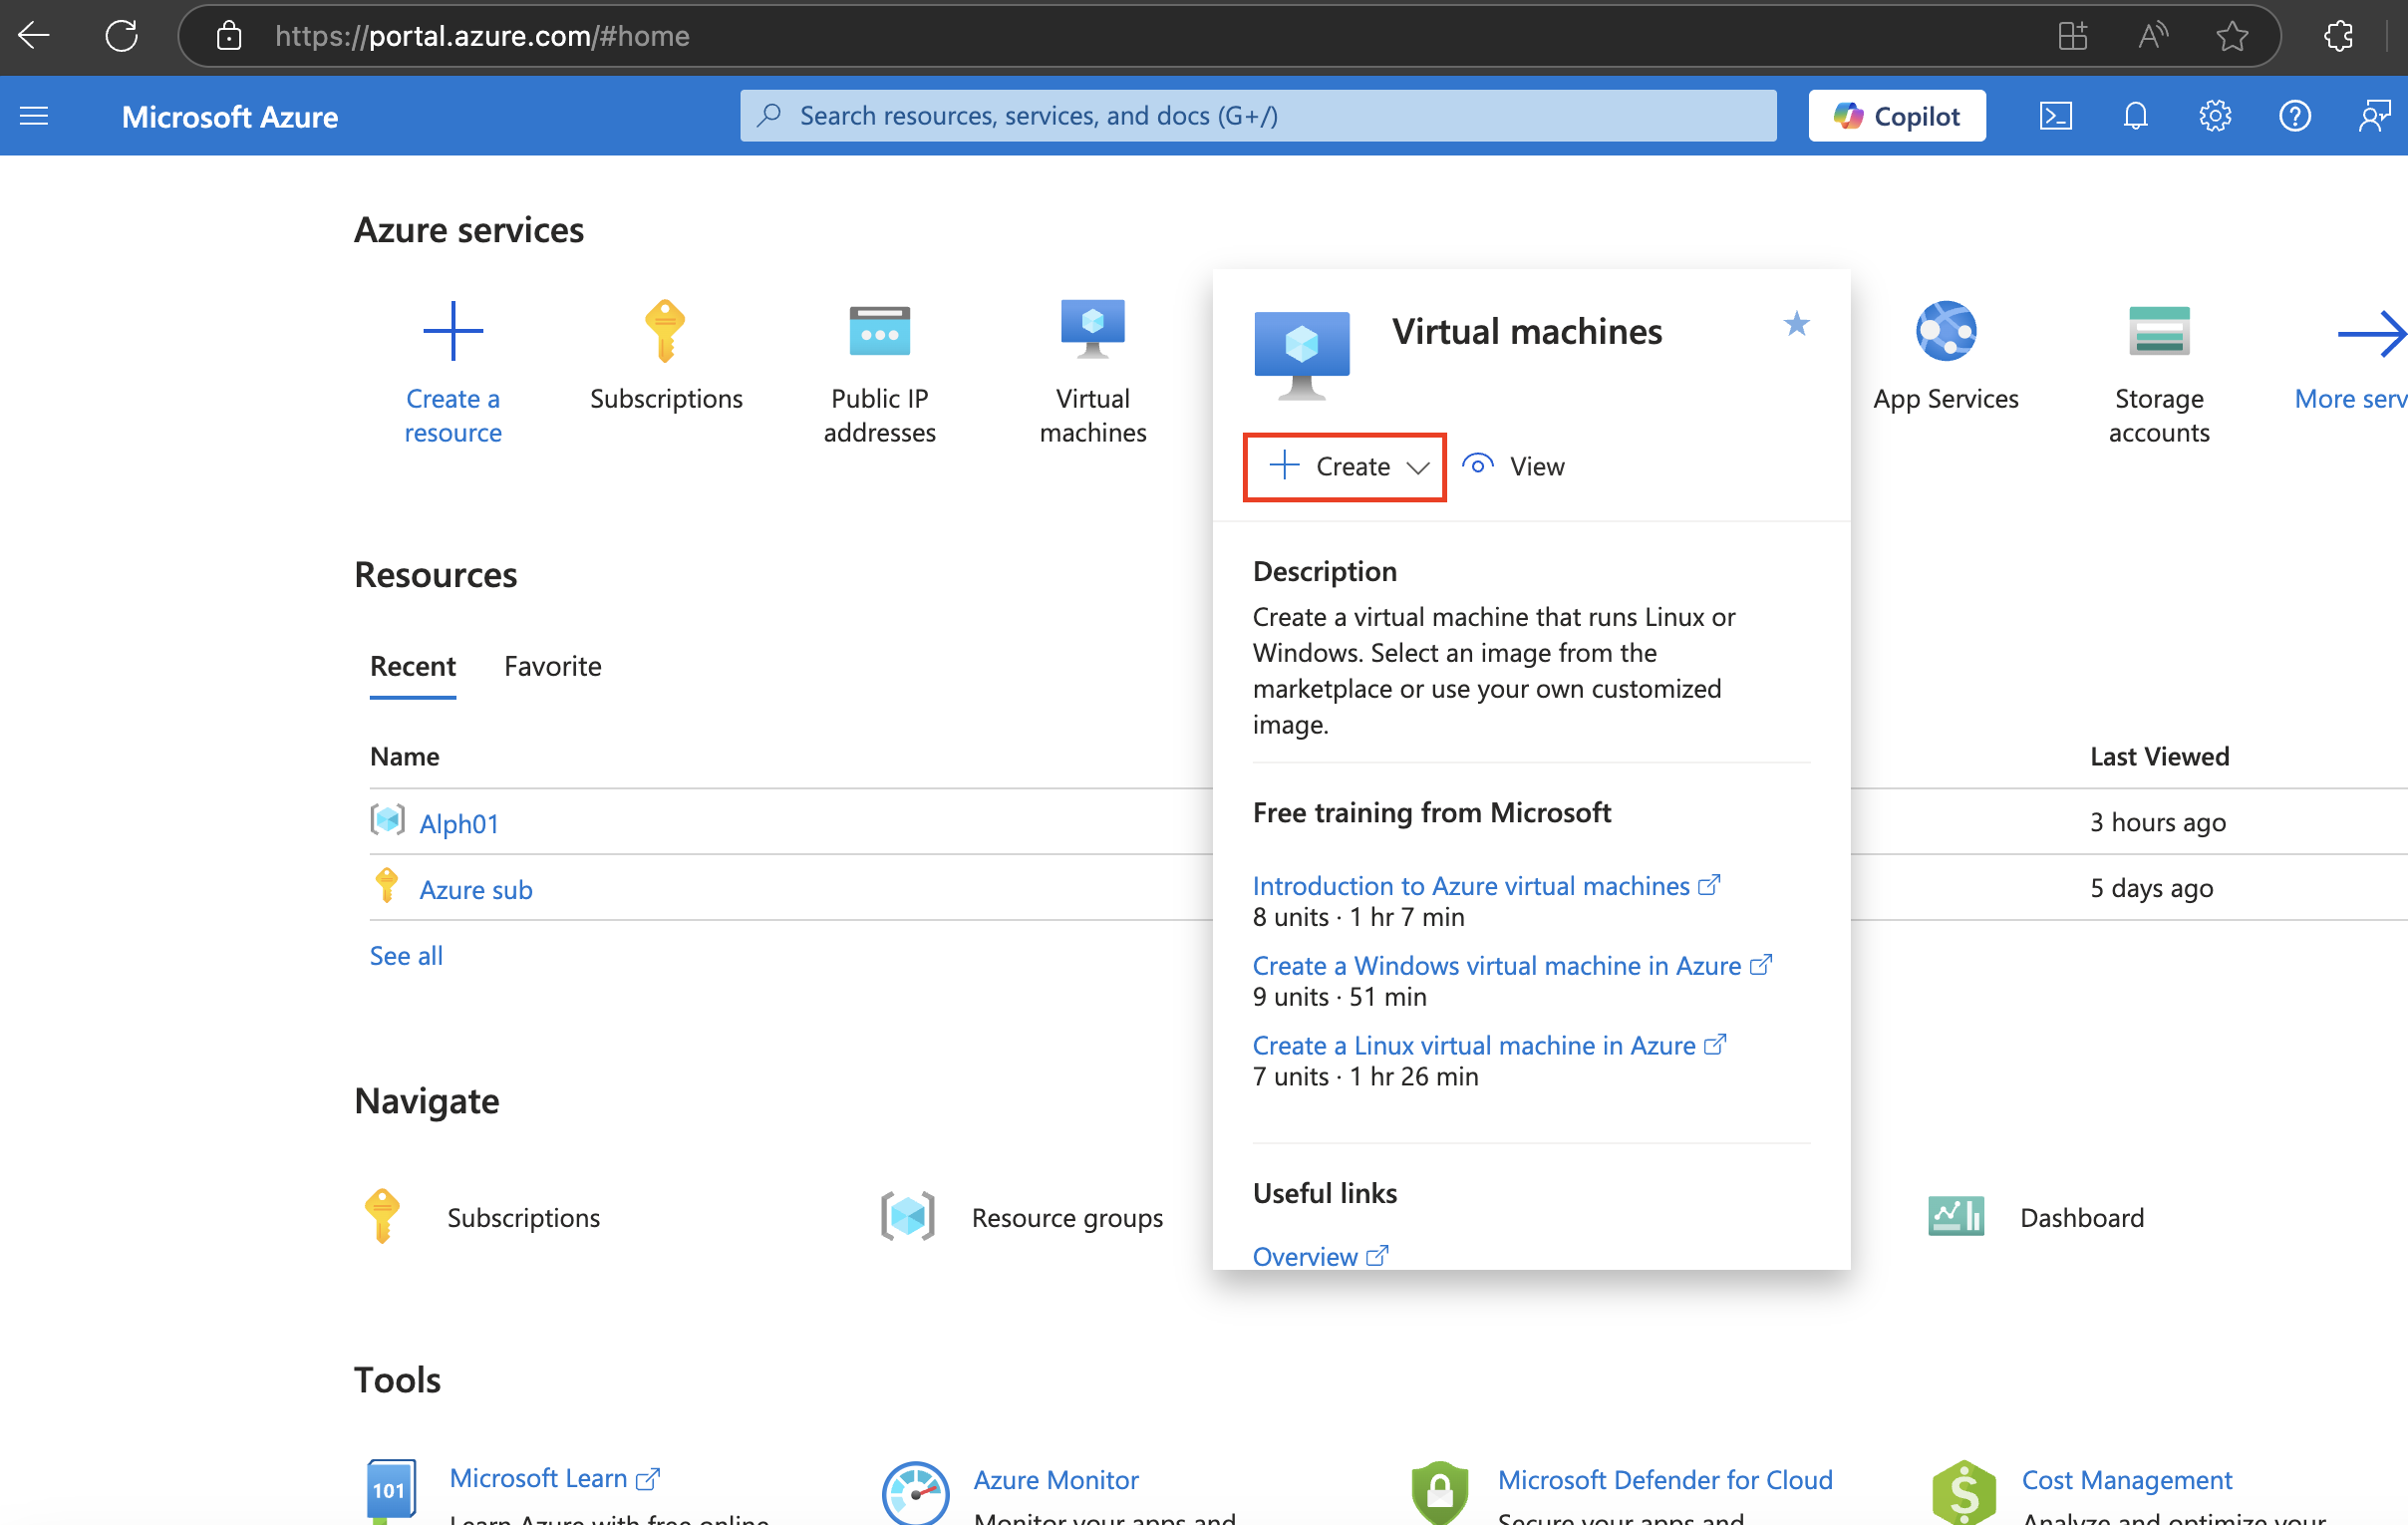Open App Services icon
2408x1525 pixels.
pyautogui.click(x=1946, y=331)
